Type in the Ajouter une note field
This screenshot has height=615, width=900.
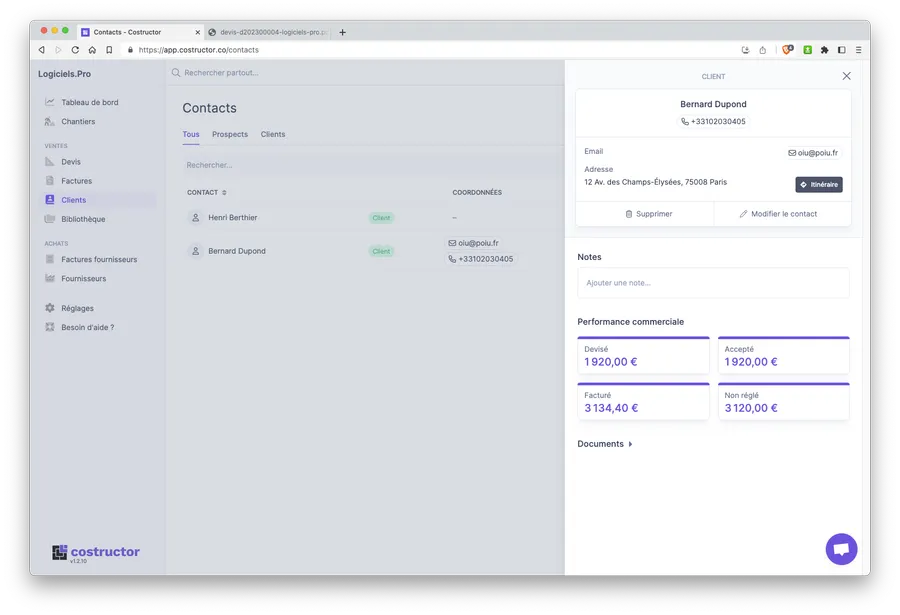click(713, 283)
